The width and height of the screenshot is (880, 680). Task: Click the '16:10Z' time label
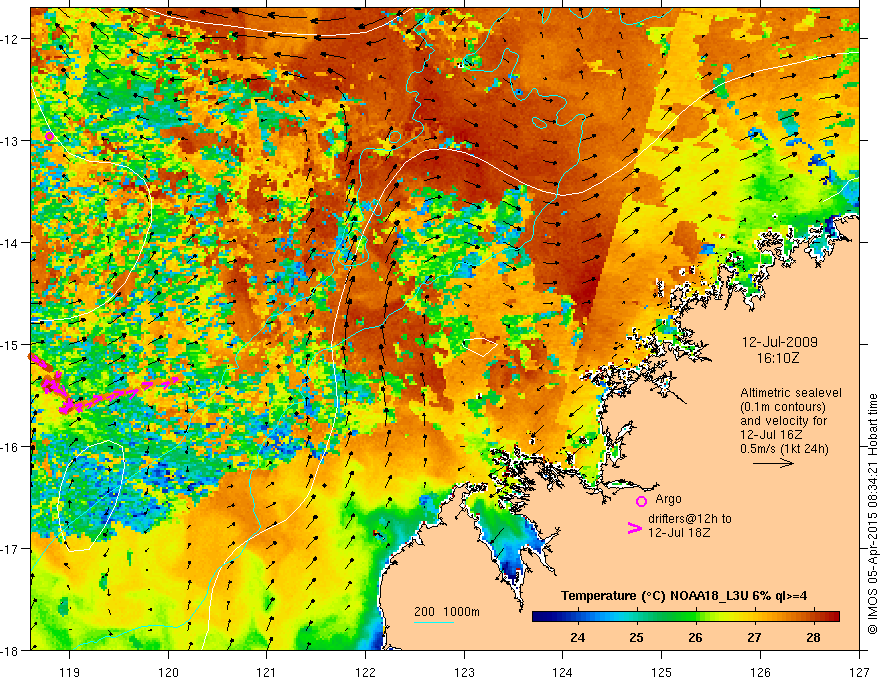coord(777,357)
